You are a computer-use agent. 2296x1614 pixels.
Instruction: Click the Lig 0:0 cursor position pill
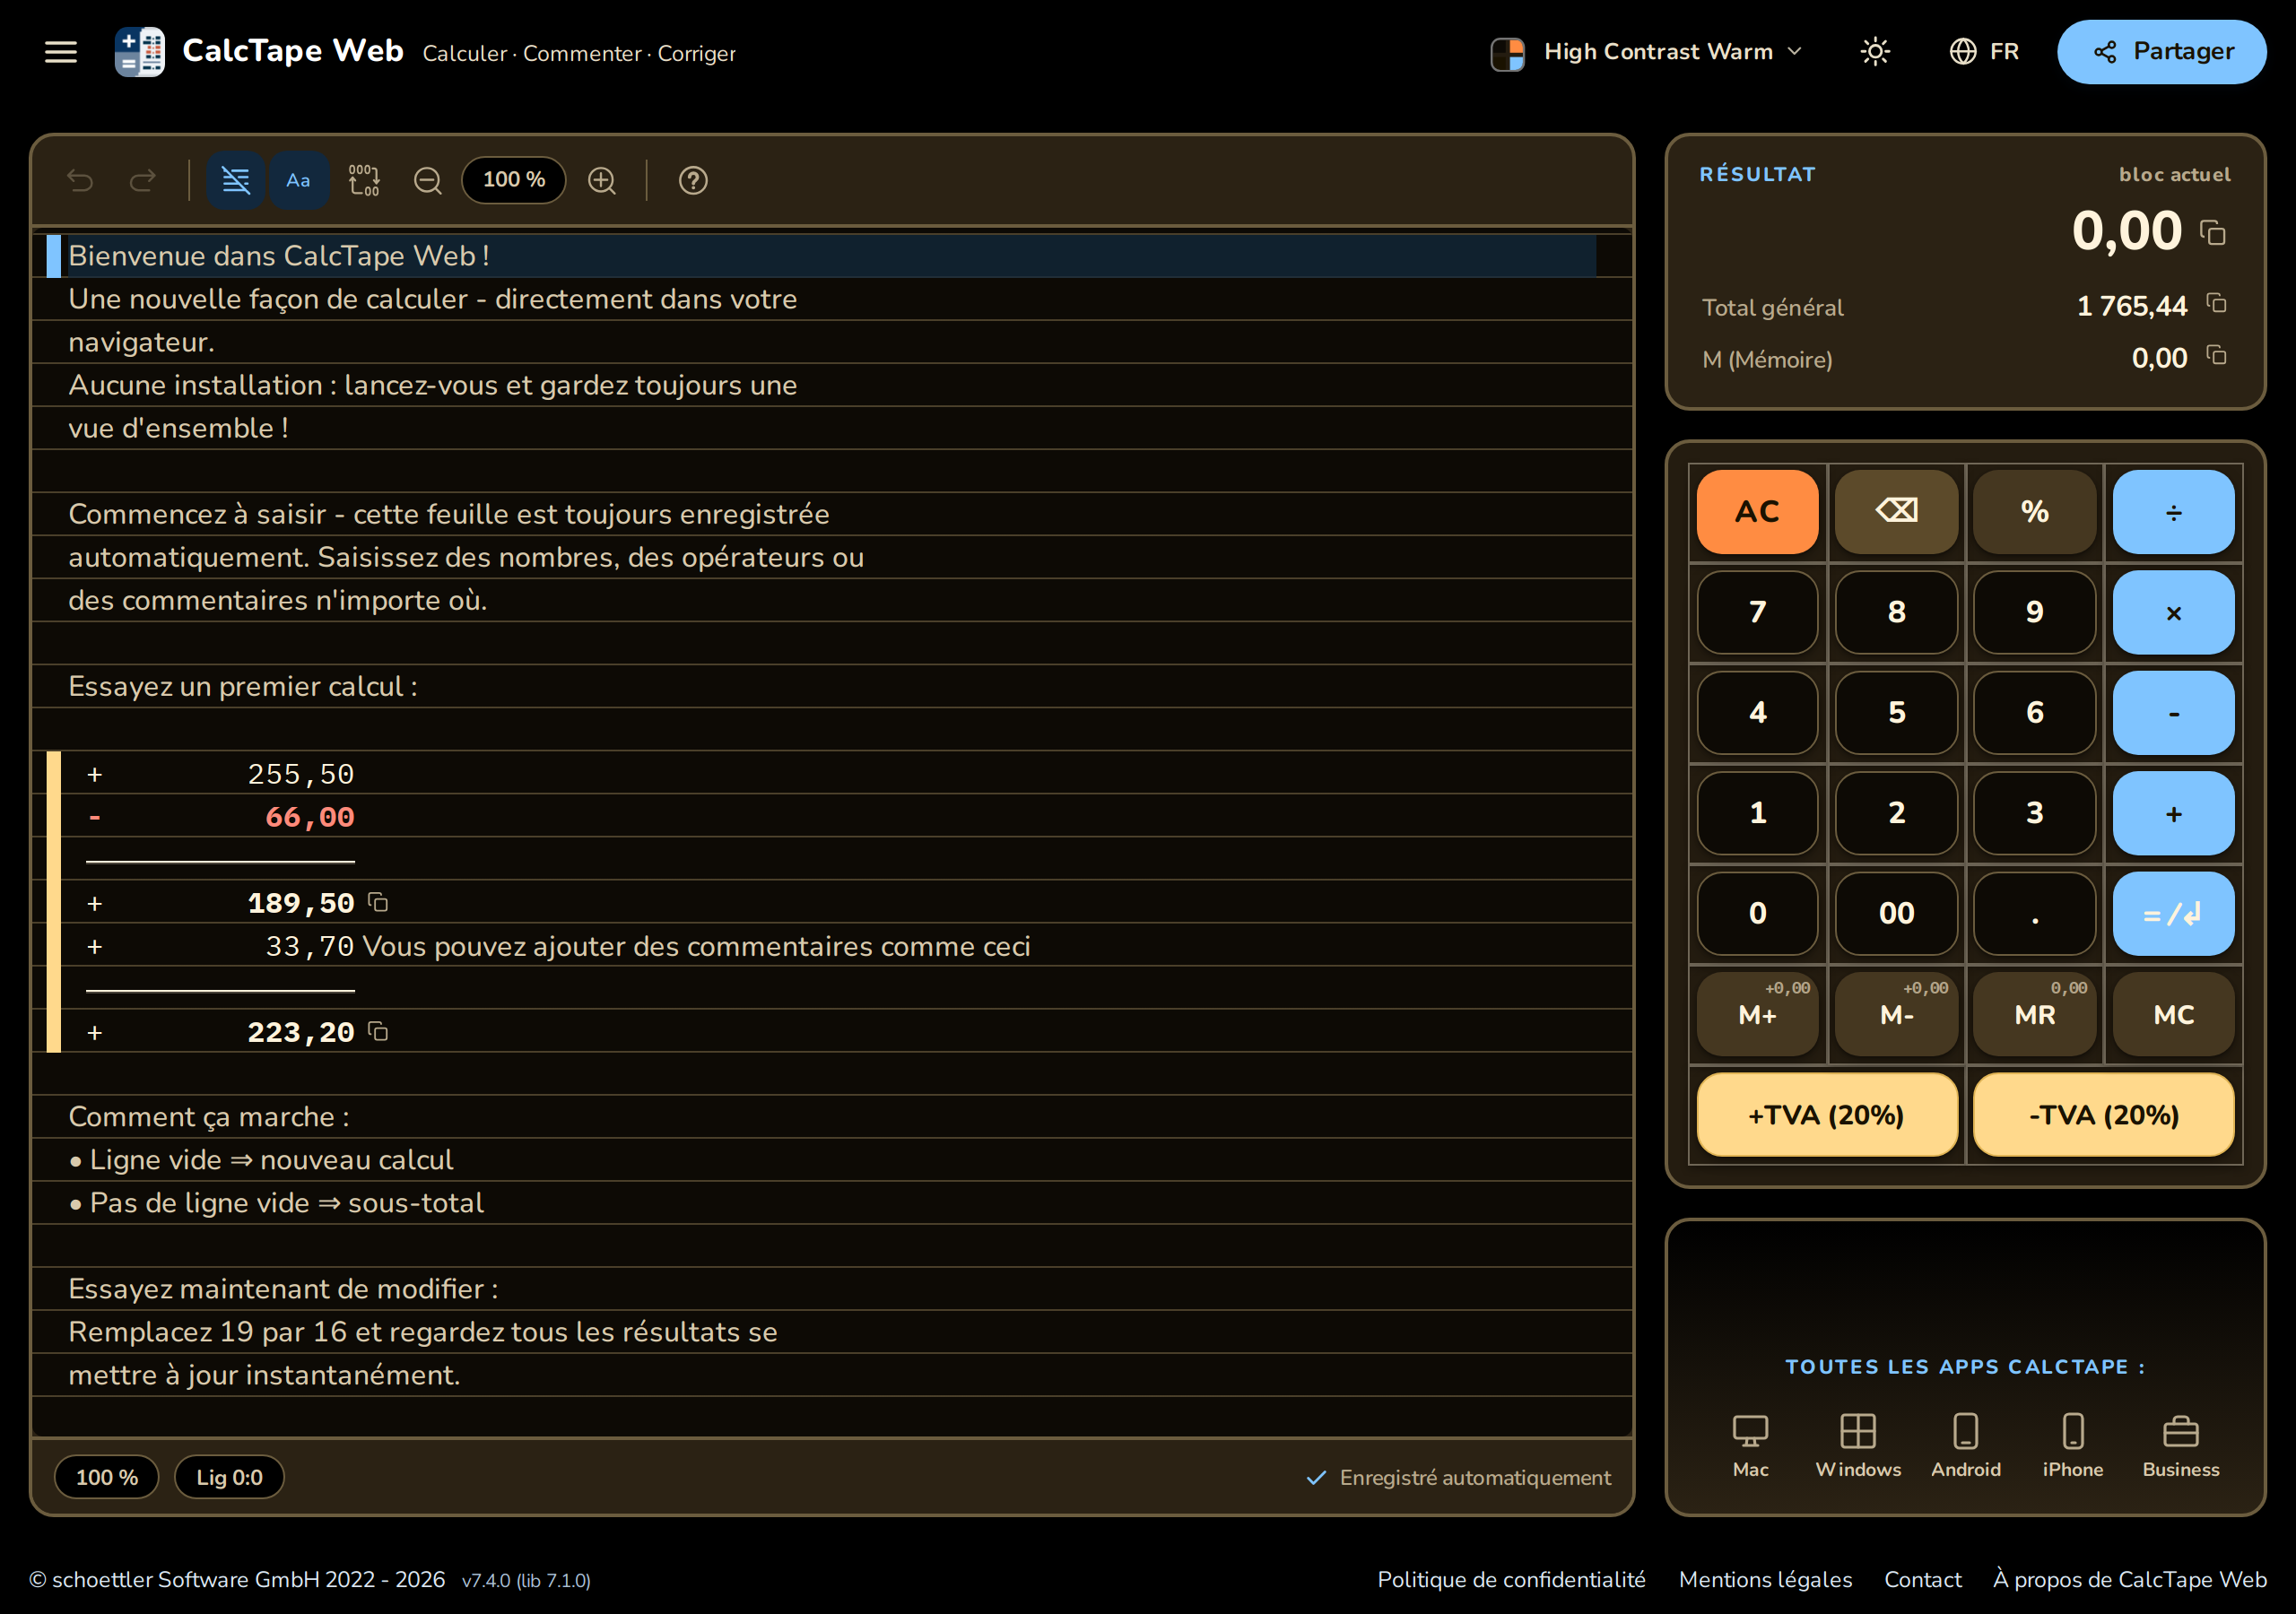pos(229,1477)
